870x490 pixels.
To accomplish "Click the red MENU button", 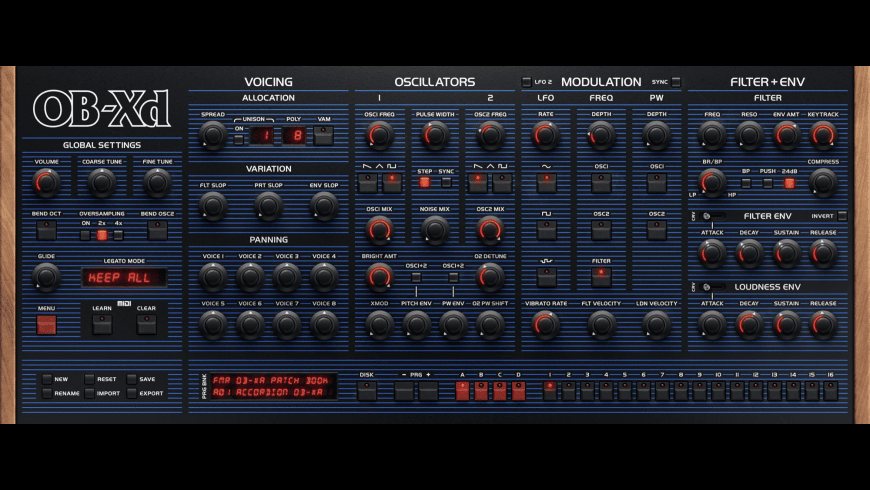I will 47,324.
